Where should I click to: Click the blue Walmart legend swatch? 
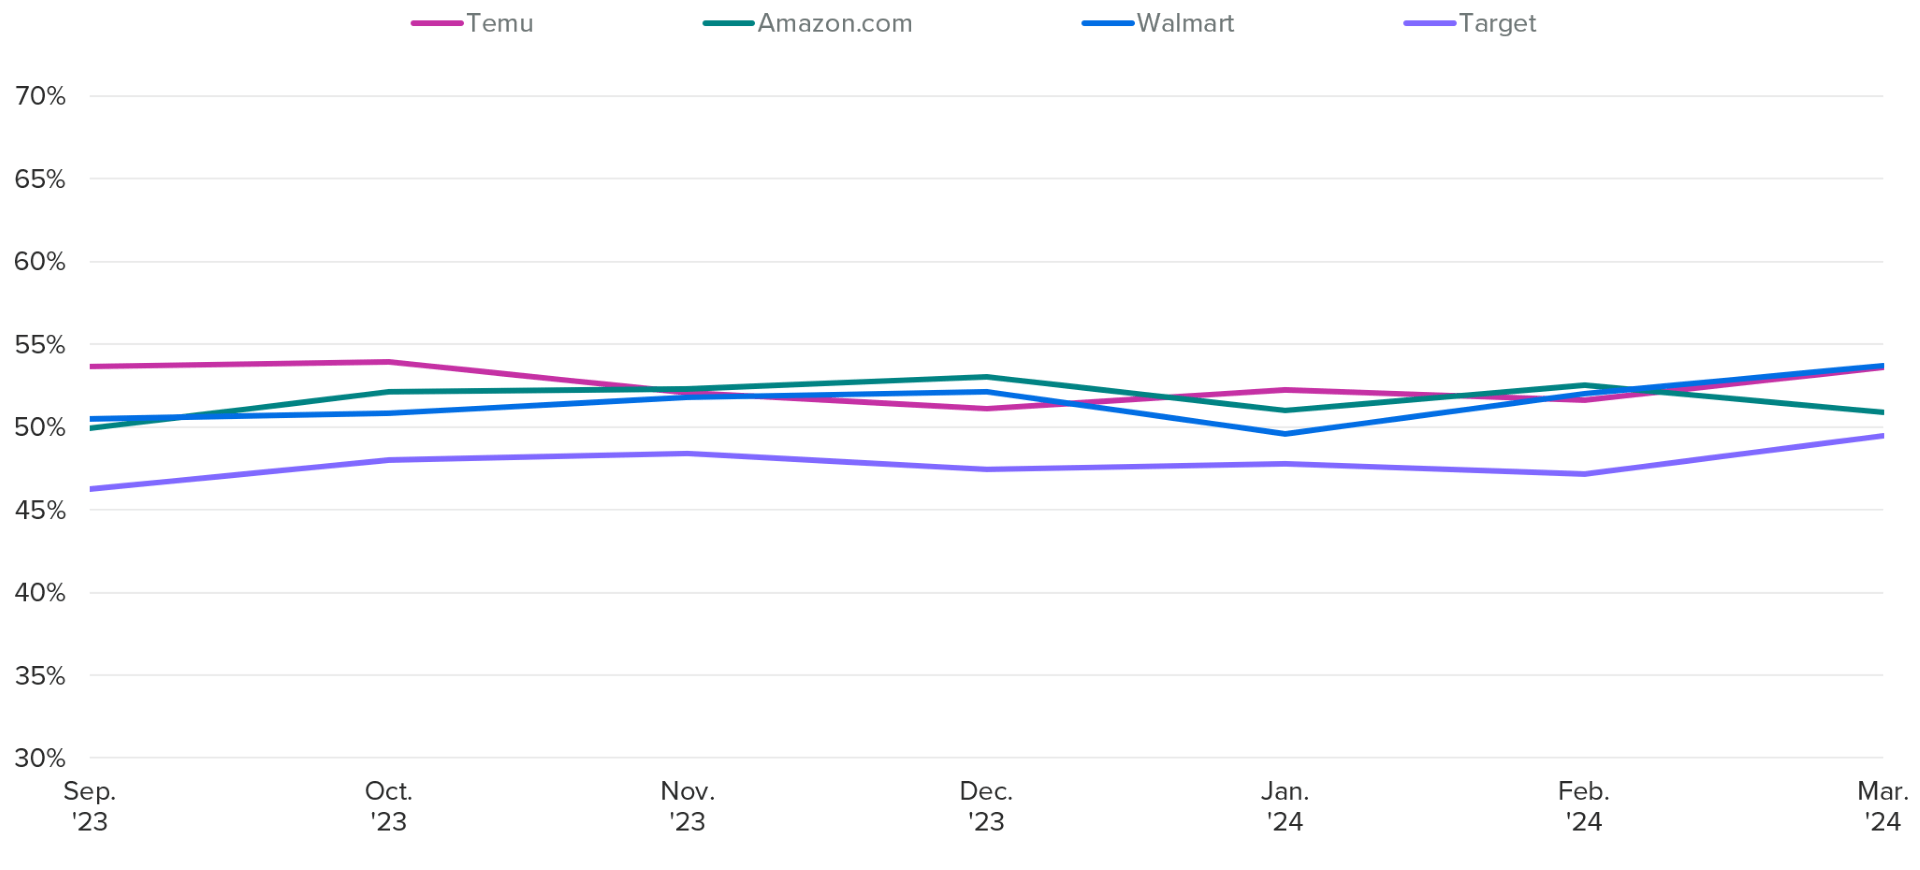[1107, 23]
